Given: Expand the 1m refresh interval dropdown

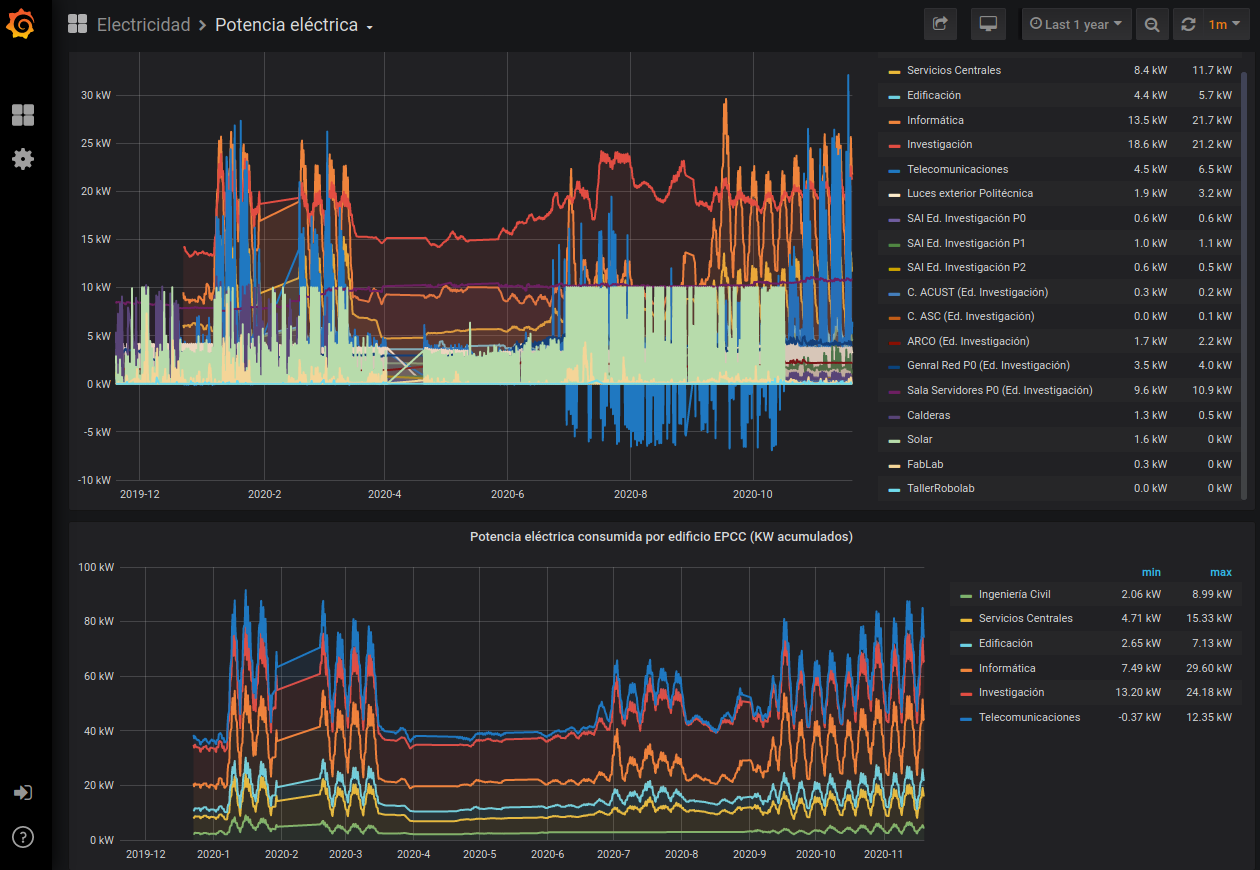Looking at the screenshot, I should pos(1224,24).
